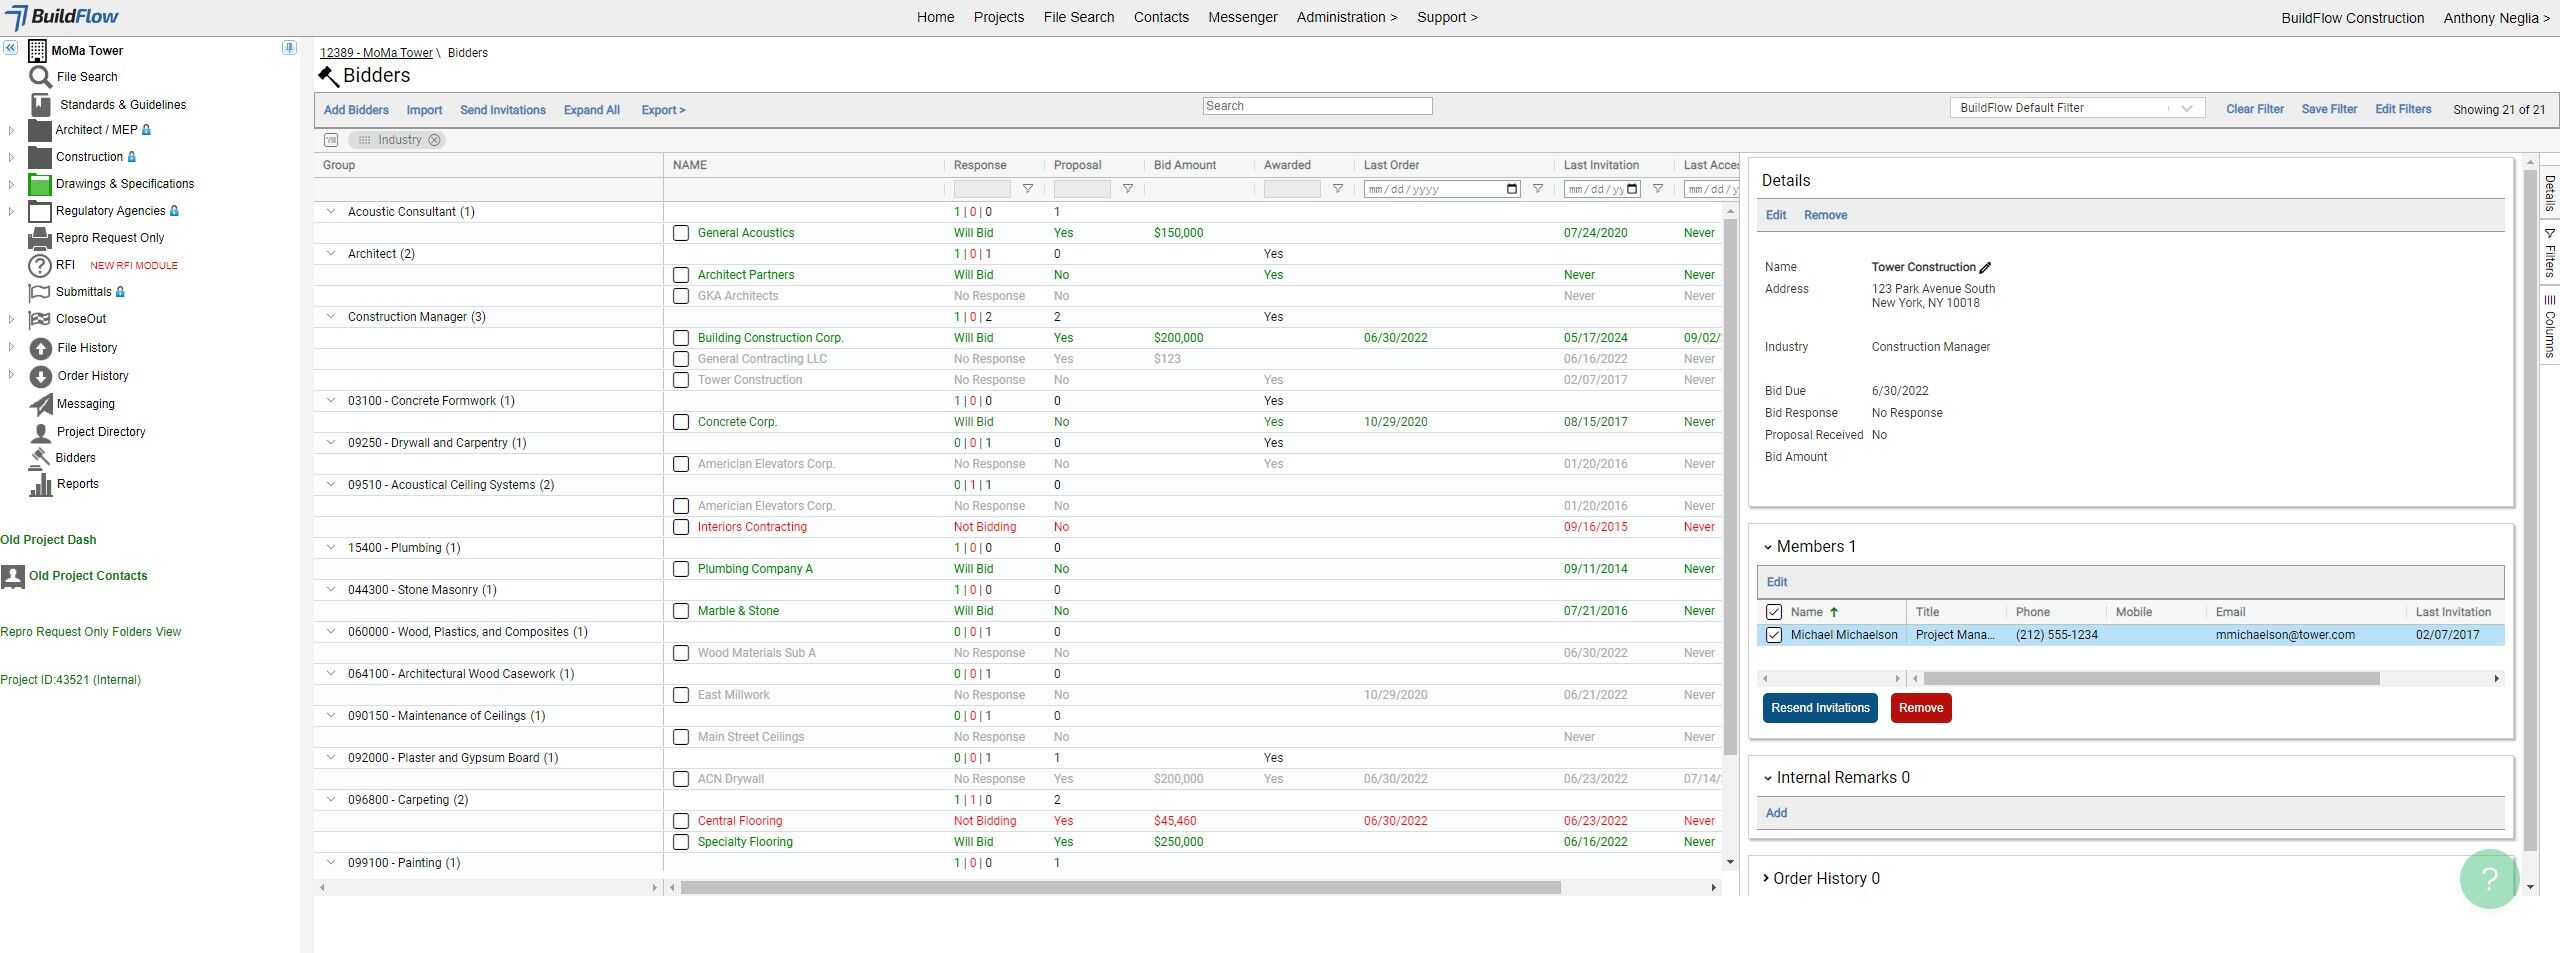Open Response column filter funnel icon

click(x=1027, y=189)
